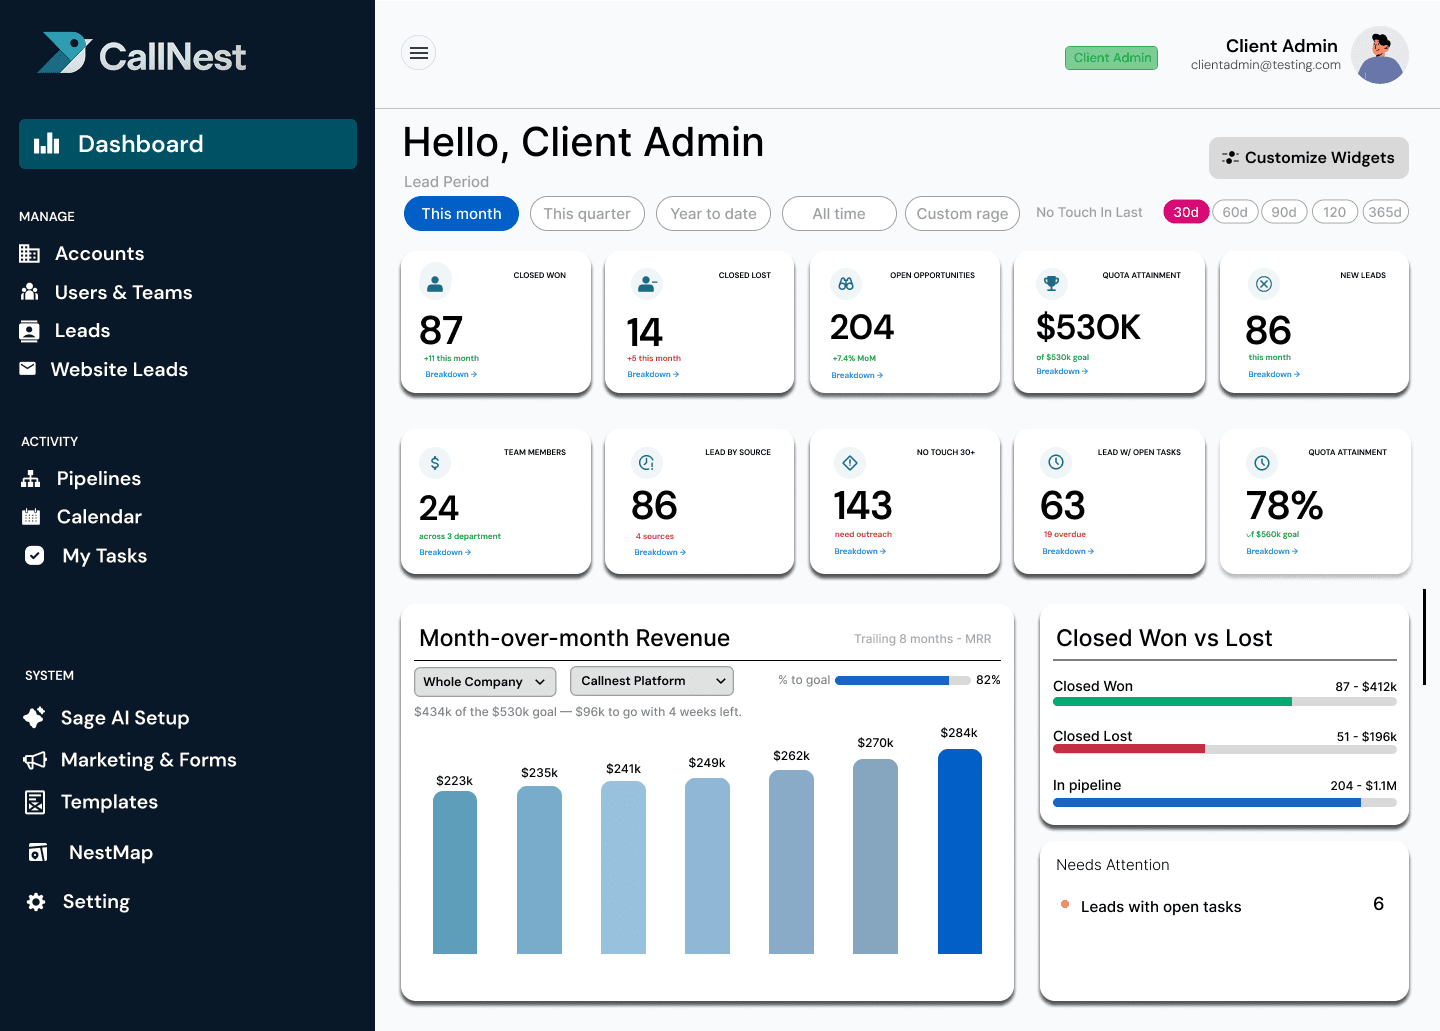This screenshot has height=1031, width=1440.
Task: Select the 365d no-touch filter
Action: point(1385,212)
